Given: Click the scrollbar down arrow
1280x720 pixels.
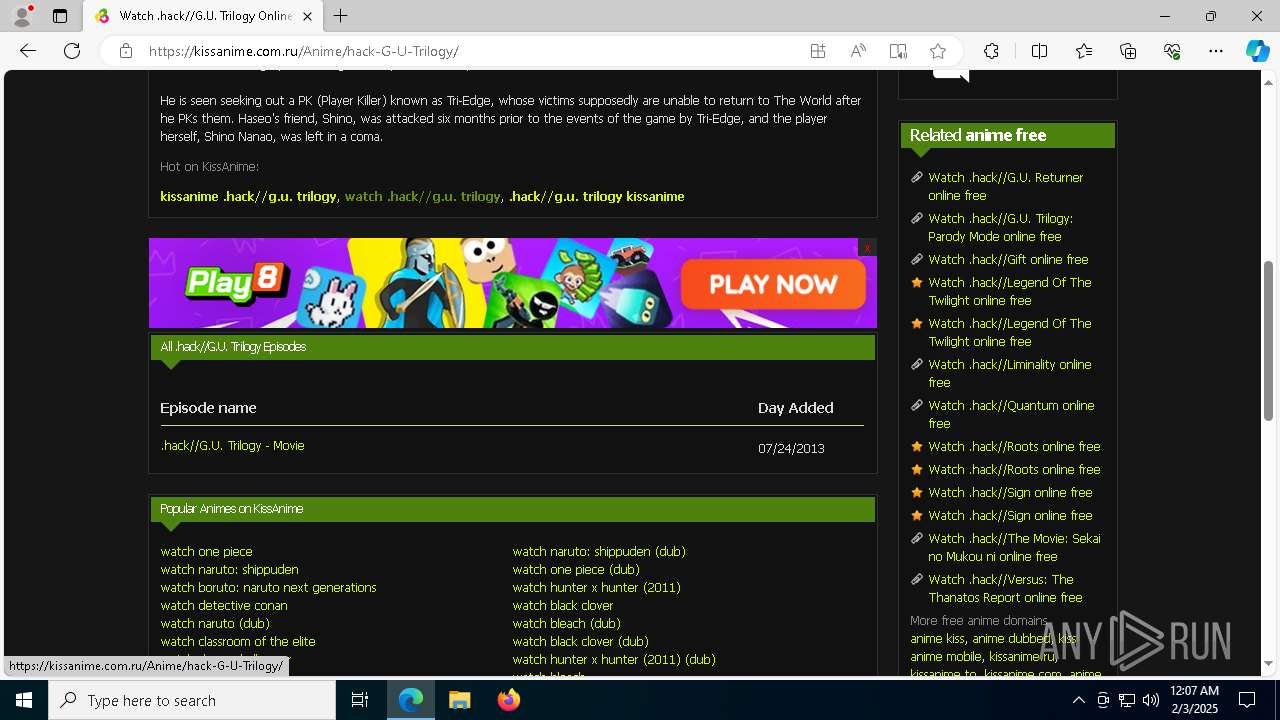Looking at the screenshot, I should [x=1269, y=664].
